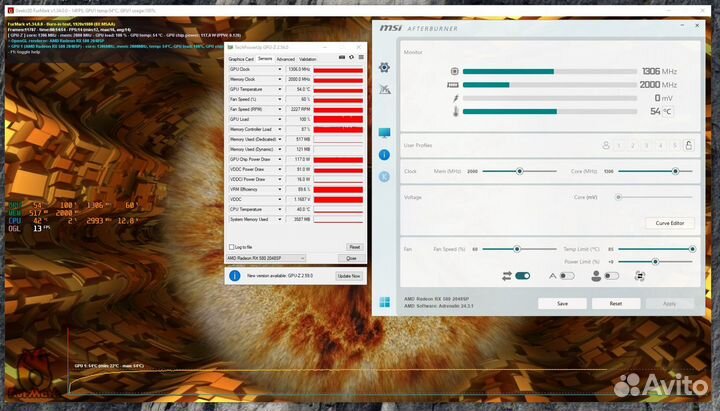Click the VDDC 1.1687 V value field
This screenshot has width=720, height=411.
coord(298,200)
